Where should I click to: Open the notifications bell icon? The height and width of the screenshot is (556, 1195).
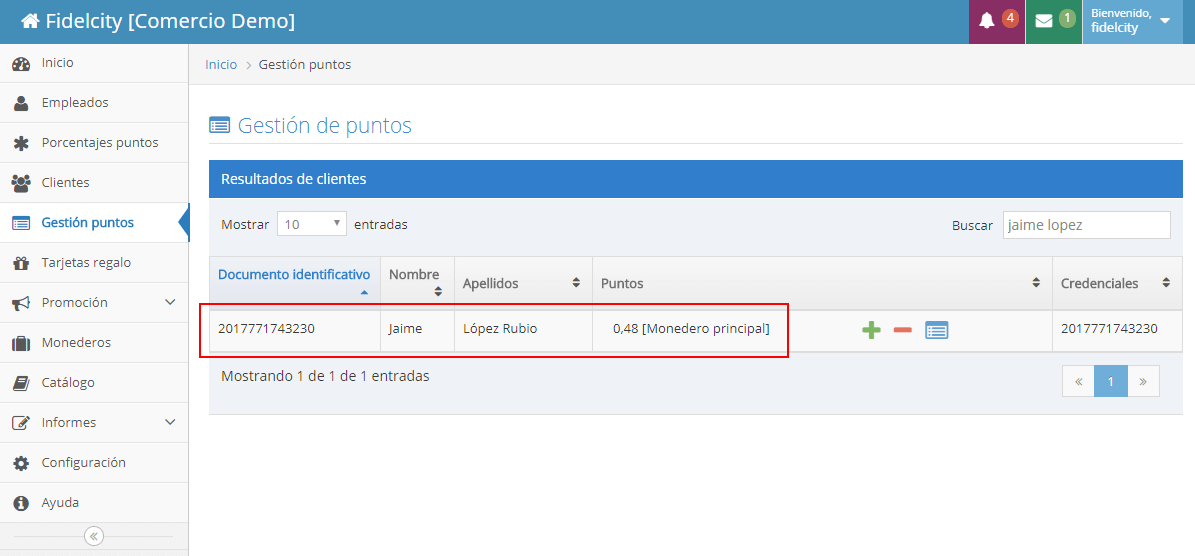[x=987, y=21]
